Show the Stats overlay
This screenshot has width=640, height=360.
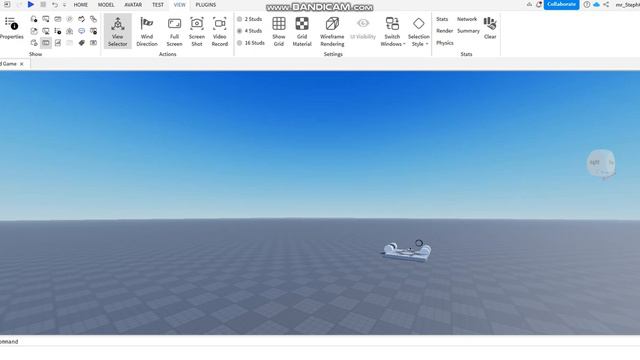pos(442,19)
